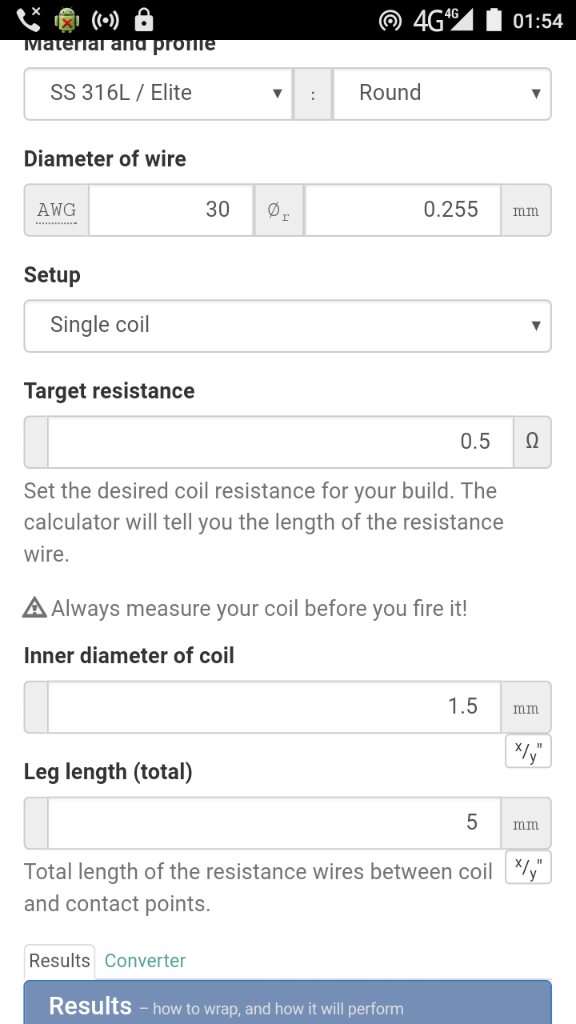
Task: Tap the lock icon in status bar
Action: [x=144, y=20]
